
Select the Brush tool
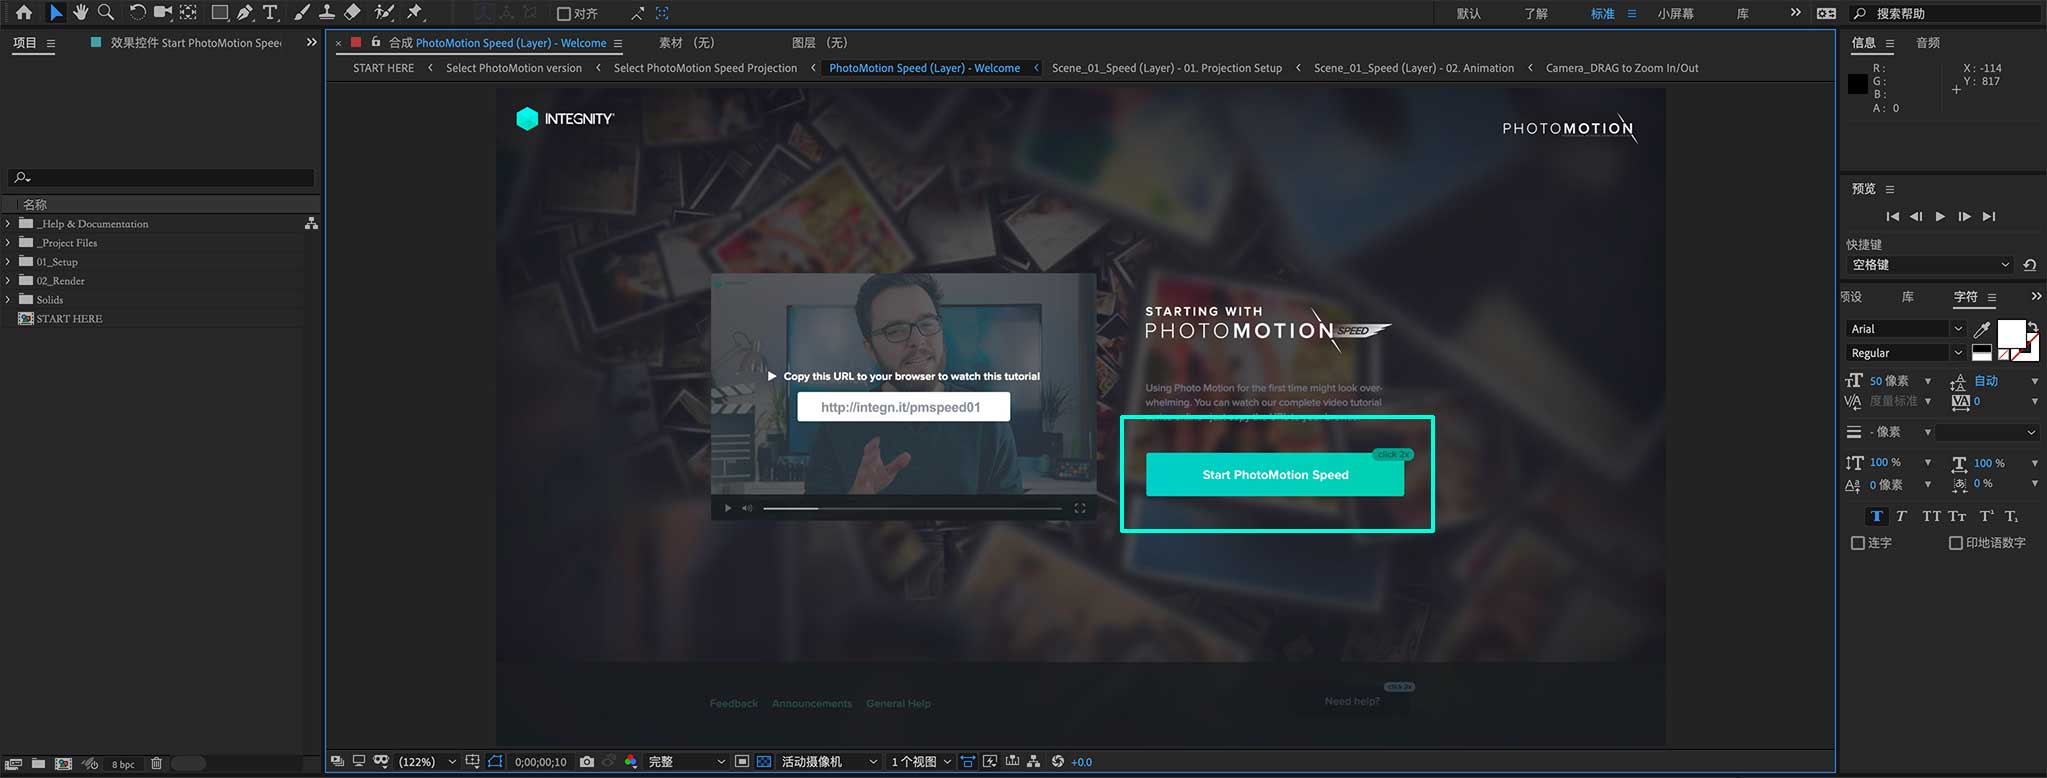(x=301, y=13)
